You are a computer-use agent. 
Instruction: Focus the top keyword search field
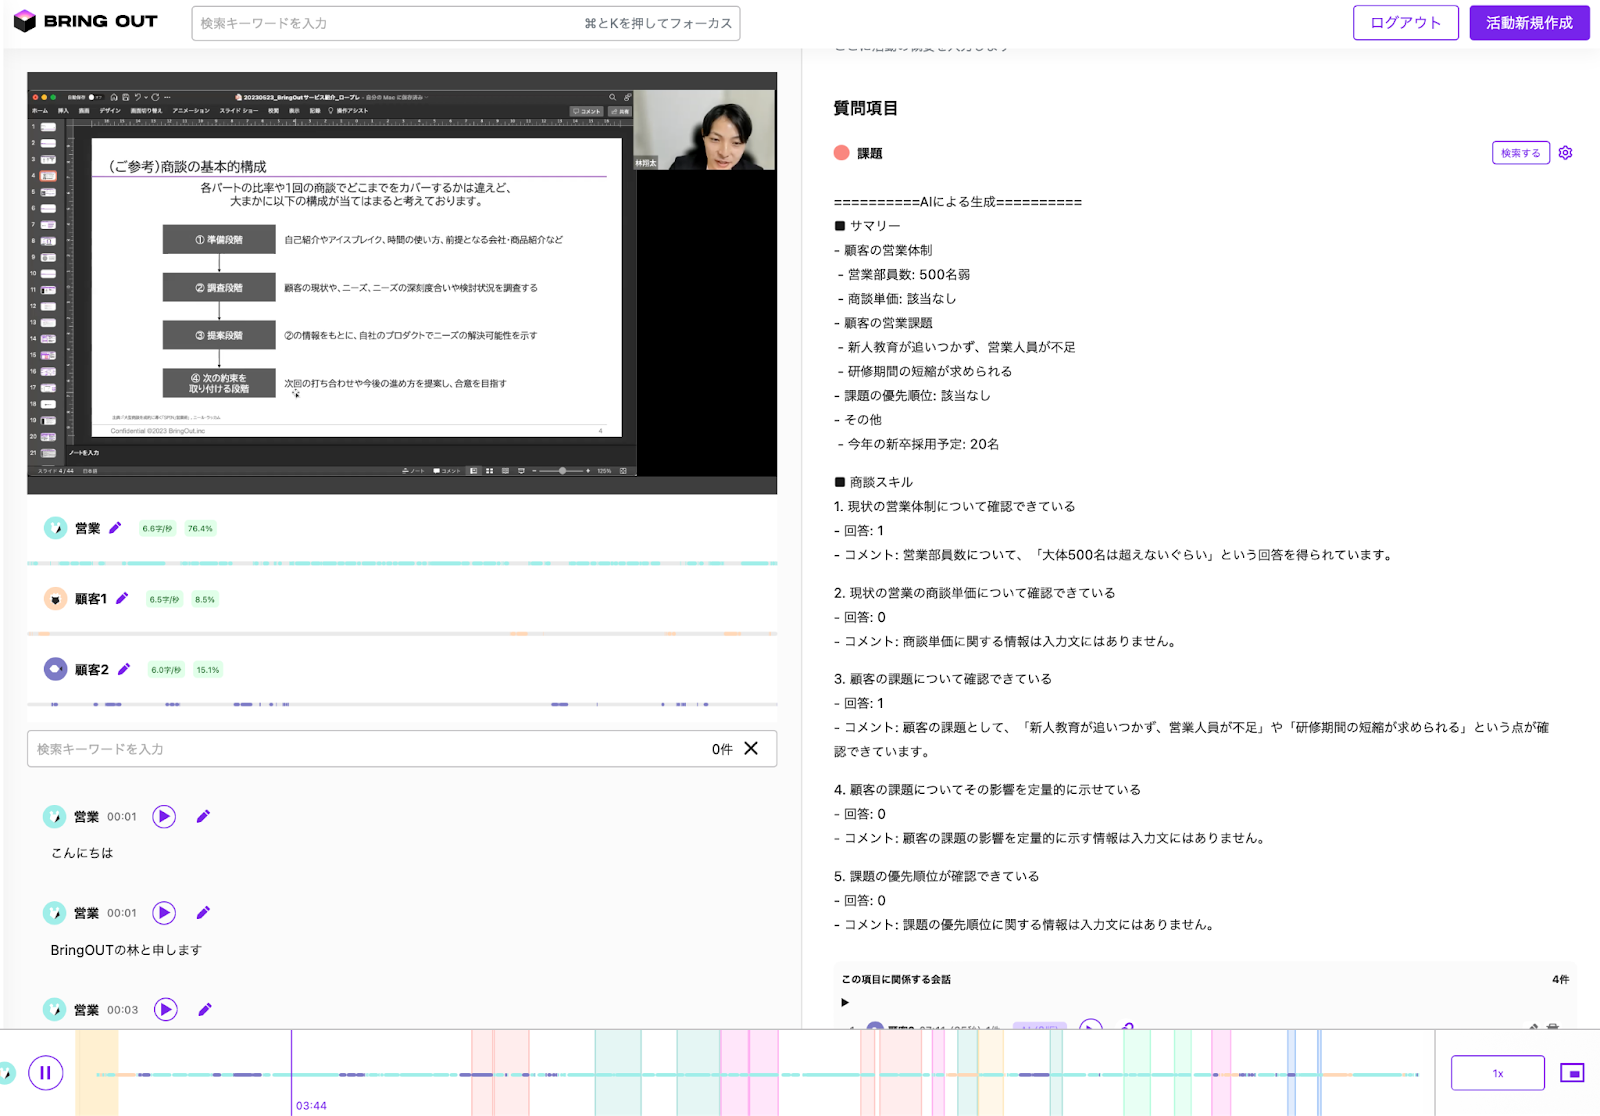coord(465,23)
